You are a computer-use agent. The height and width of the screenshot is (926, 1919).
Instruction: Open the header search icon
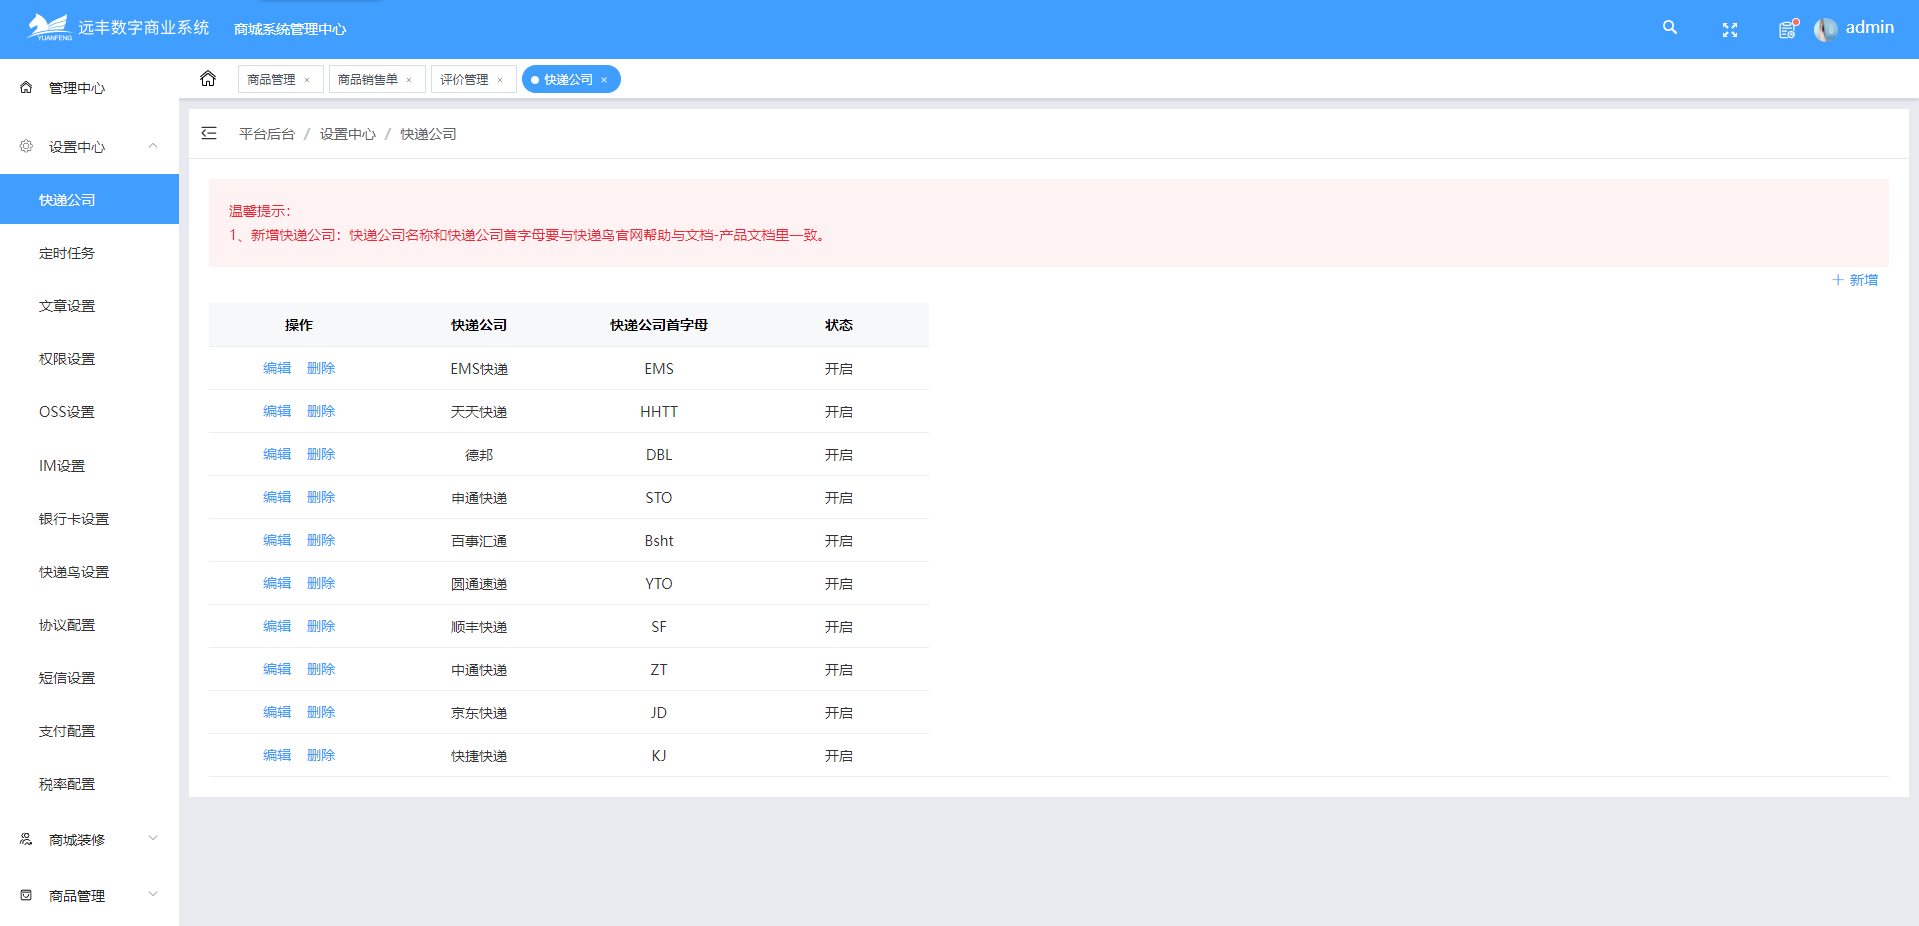(x=1670, y=28)
